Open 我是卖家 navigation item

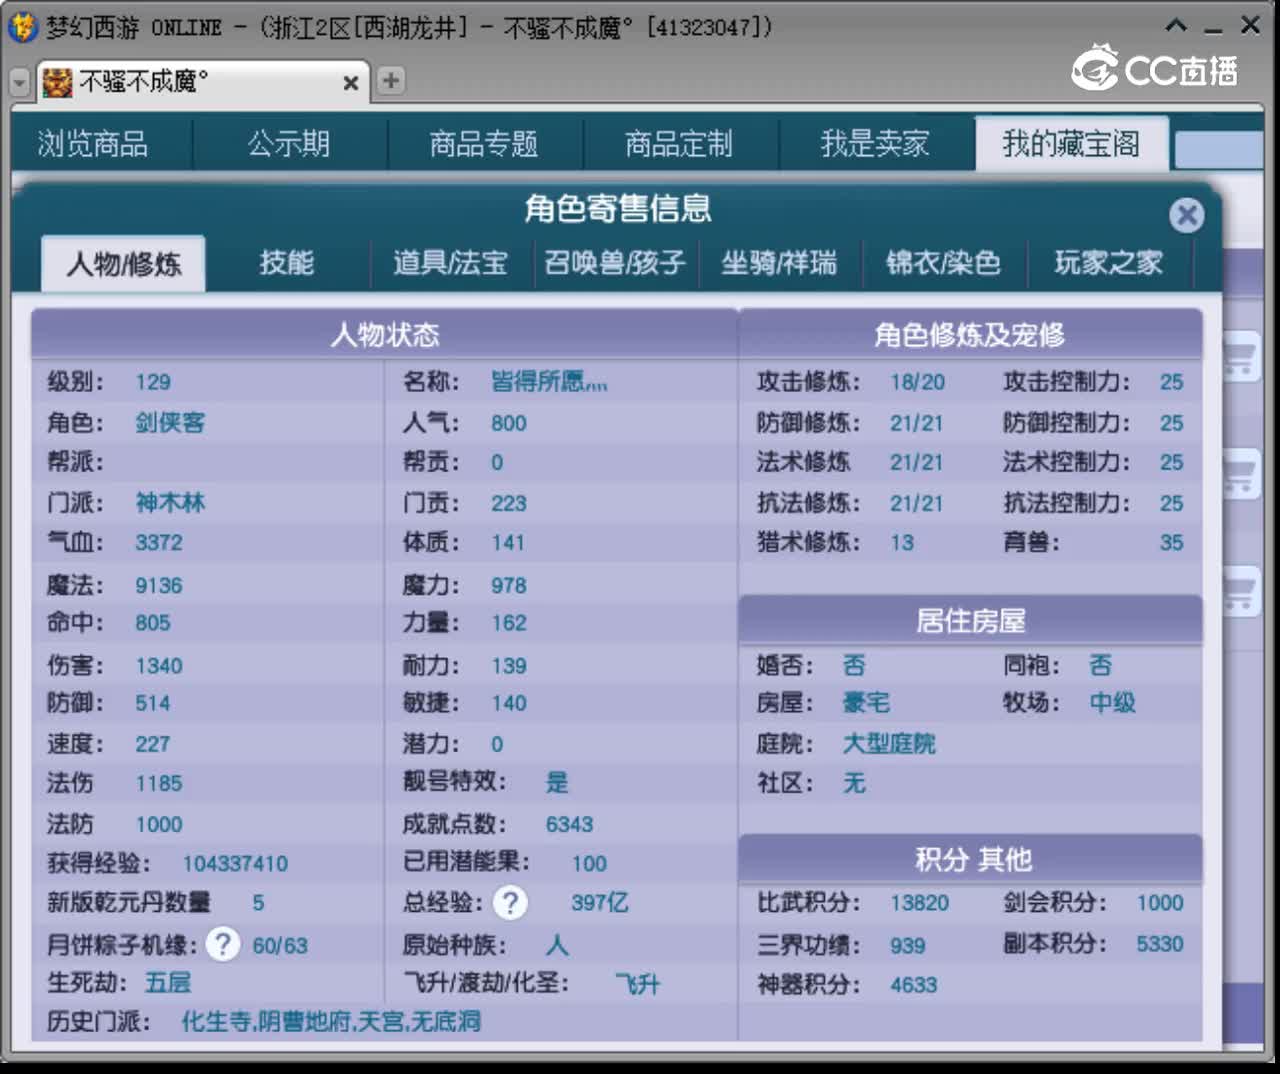click(x=875, y=144)
